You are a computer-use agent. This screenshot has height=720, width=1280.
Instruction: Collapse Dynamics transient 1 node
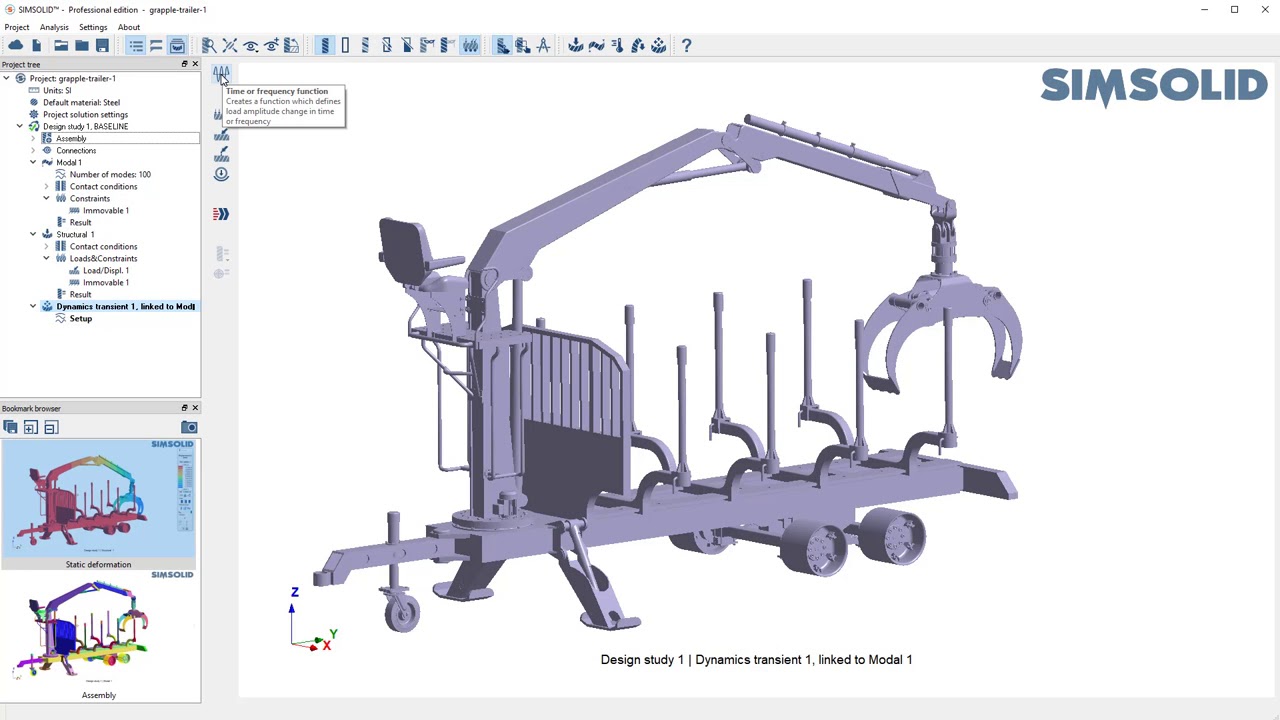33,306
